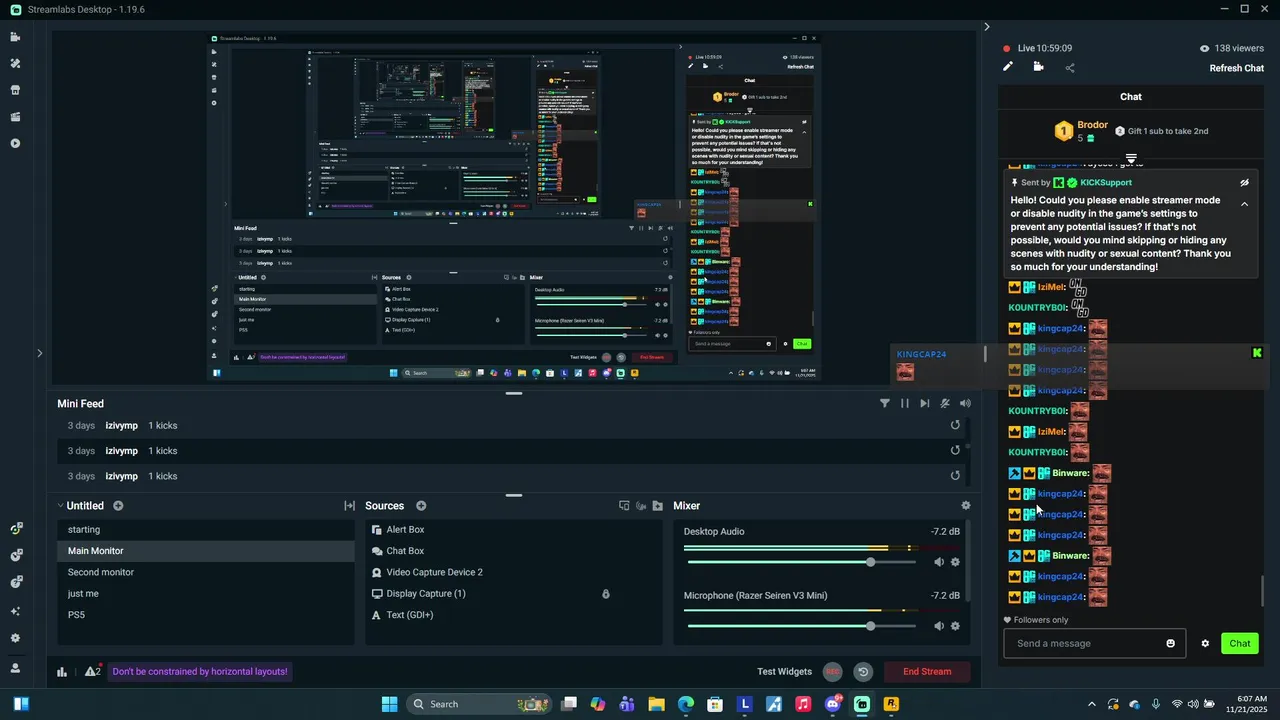The height and width of the screenshot is (720, 1280).
Task: Open Mixer advanced audio settings gear
Action: [x=965, y=506]
